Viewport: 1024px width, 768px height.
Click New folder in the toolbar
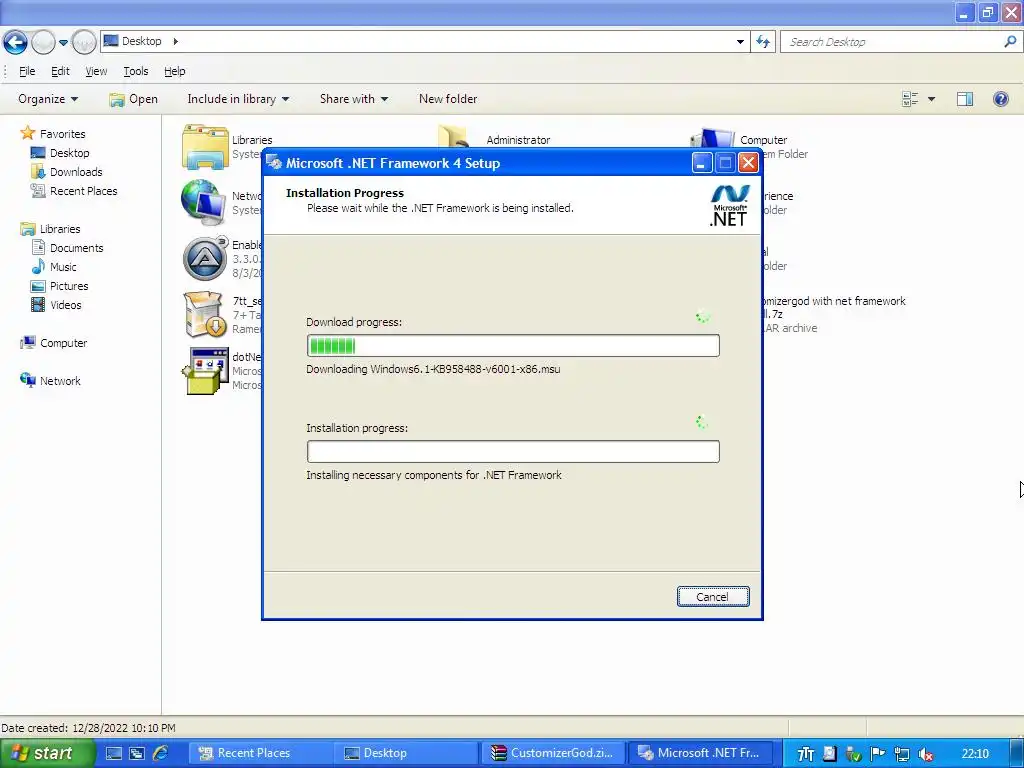[x=448, y=99]
